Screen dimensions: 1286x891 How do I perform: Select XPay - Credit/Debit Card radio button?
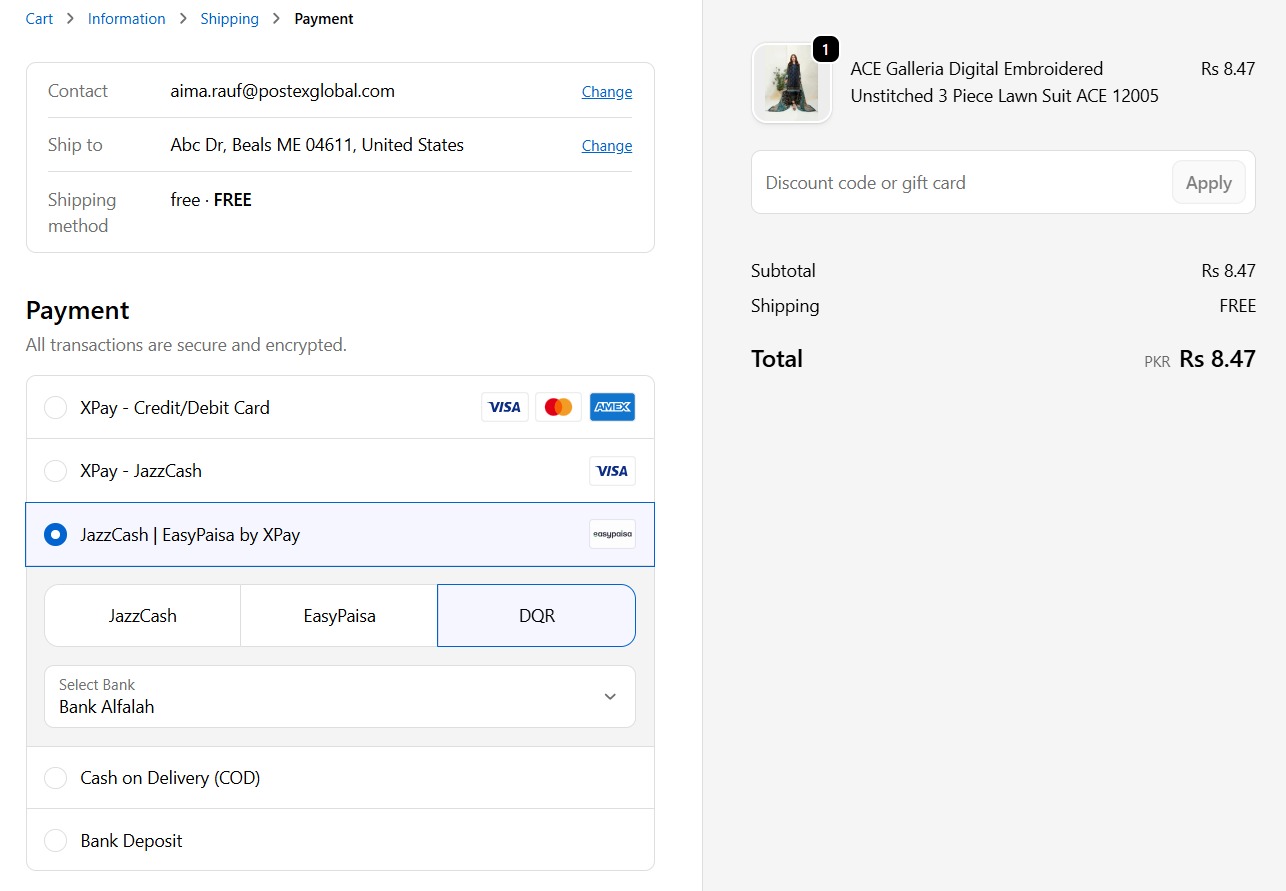(x=56, y=408)
